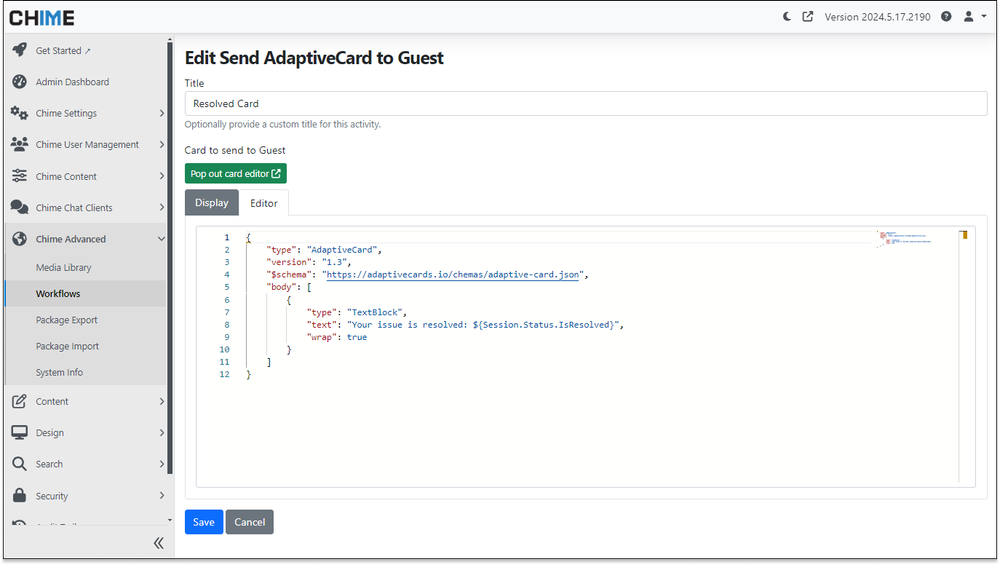Collapse Chime Advanced submenu arrow
This screenshot has height=565, width=1000.
tap(161, 238)
